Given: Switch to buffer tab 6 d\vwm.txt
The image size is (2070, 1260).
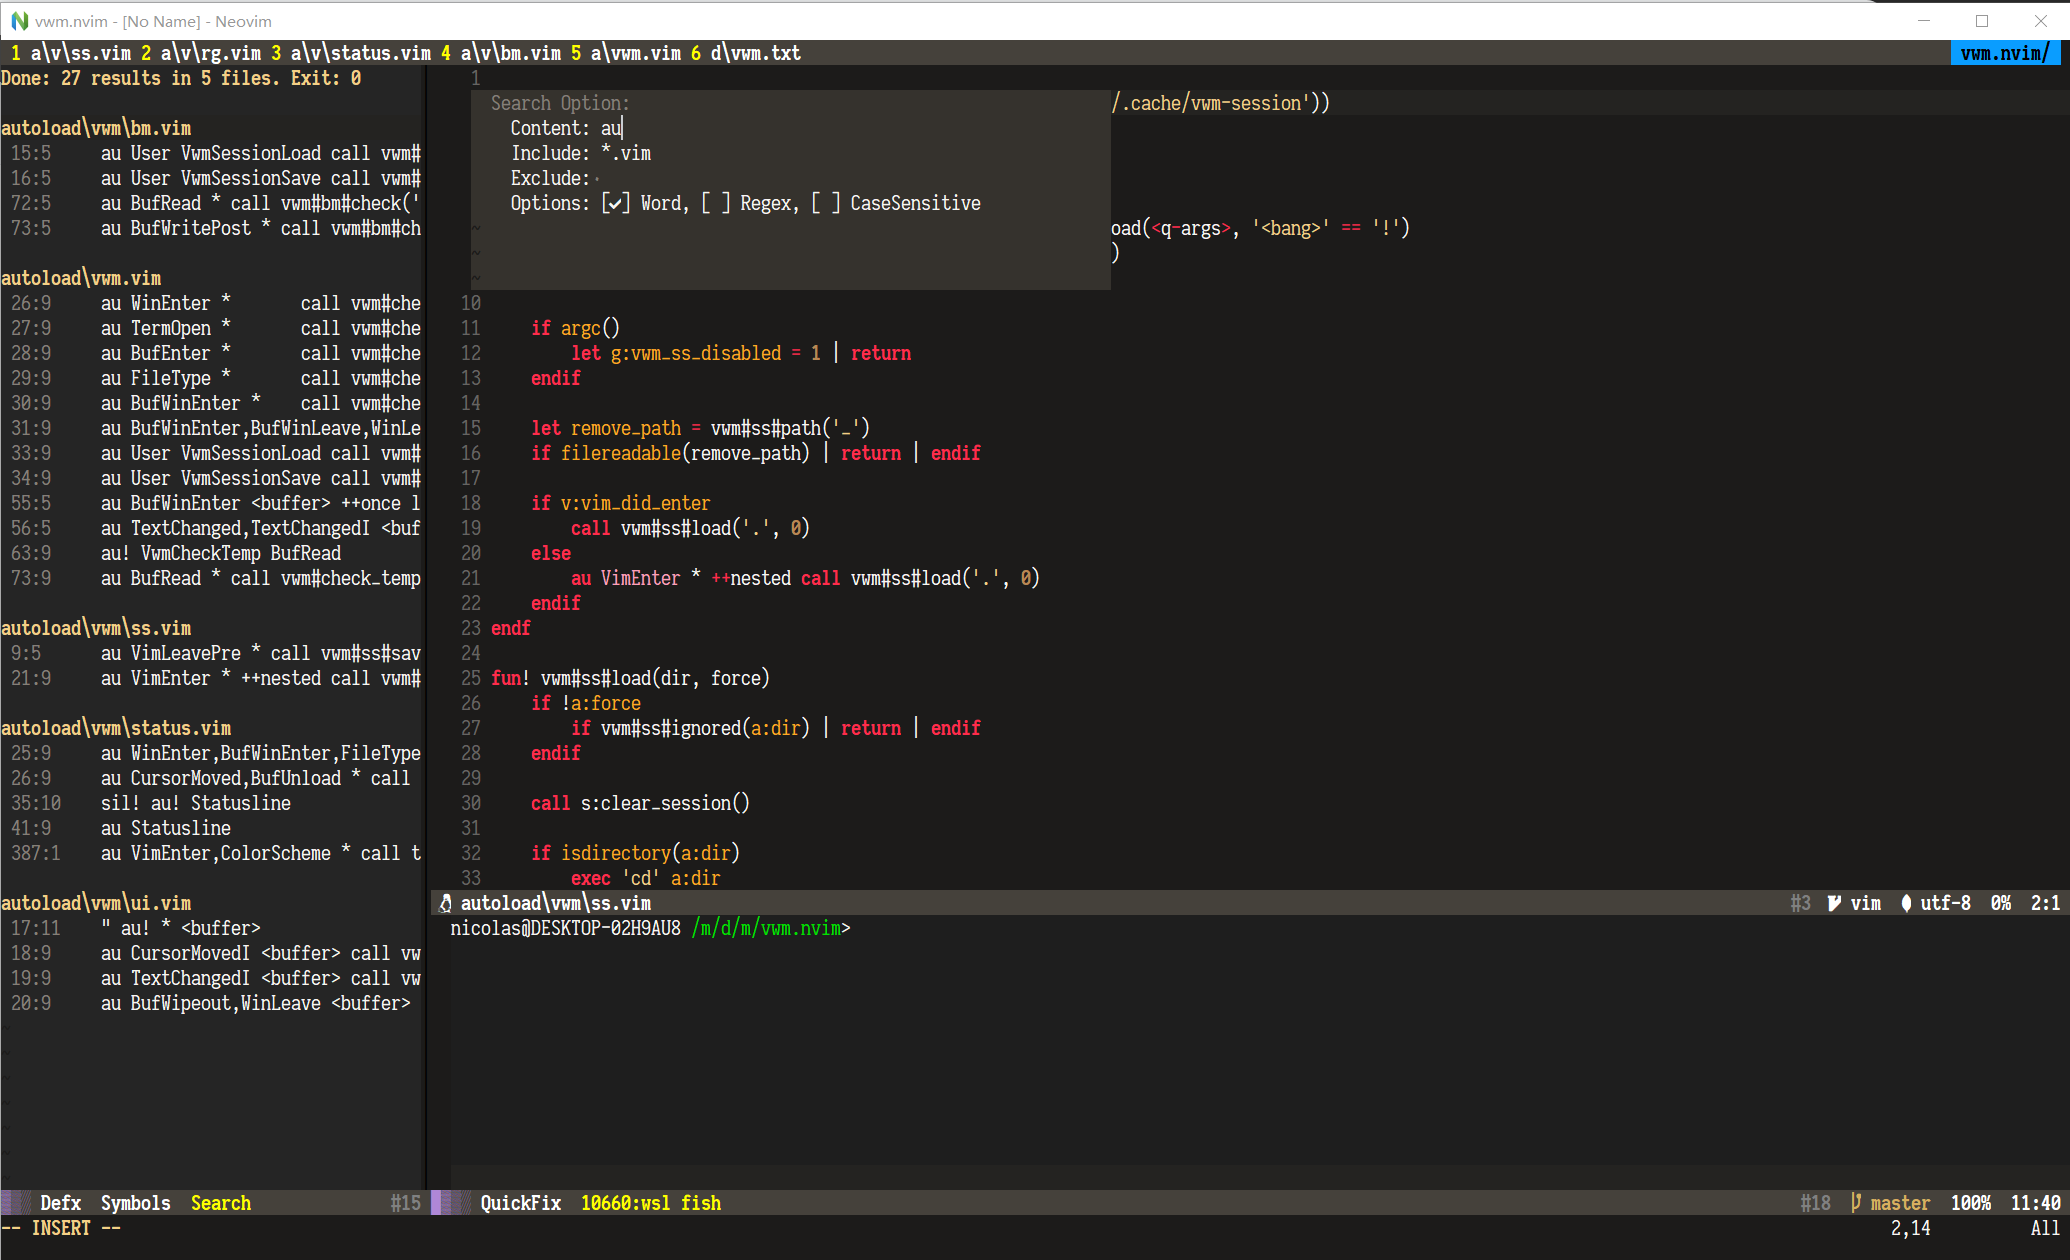Looking at the screenshot, I should click(746, 53).
